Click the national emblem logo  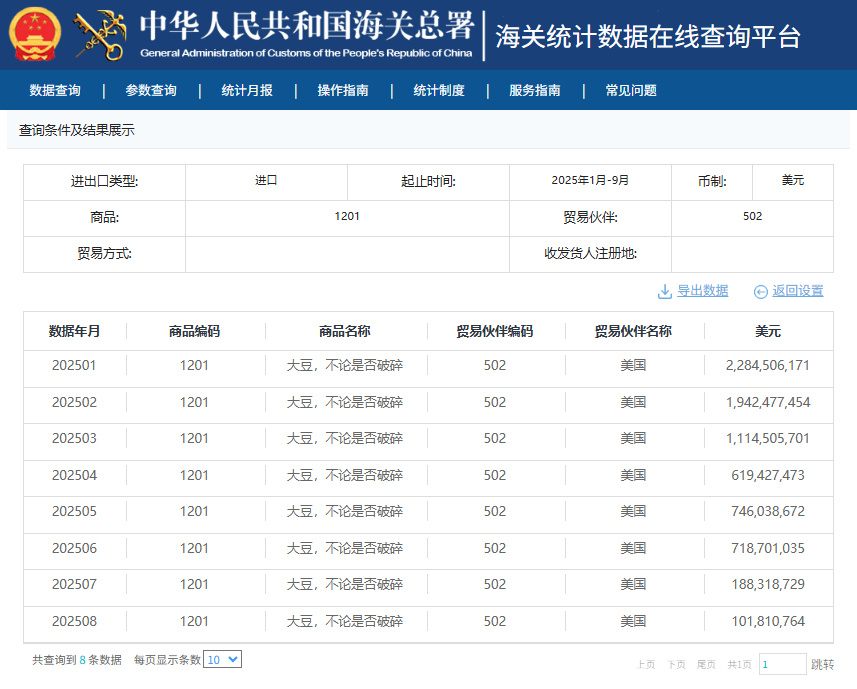click(x=35, y=34)
